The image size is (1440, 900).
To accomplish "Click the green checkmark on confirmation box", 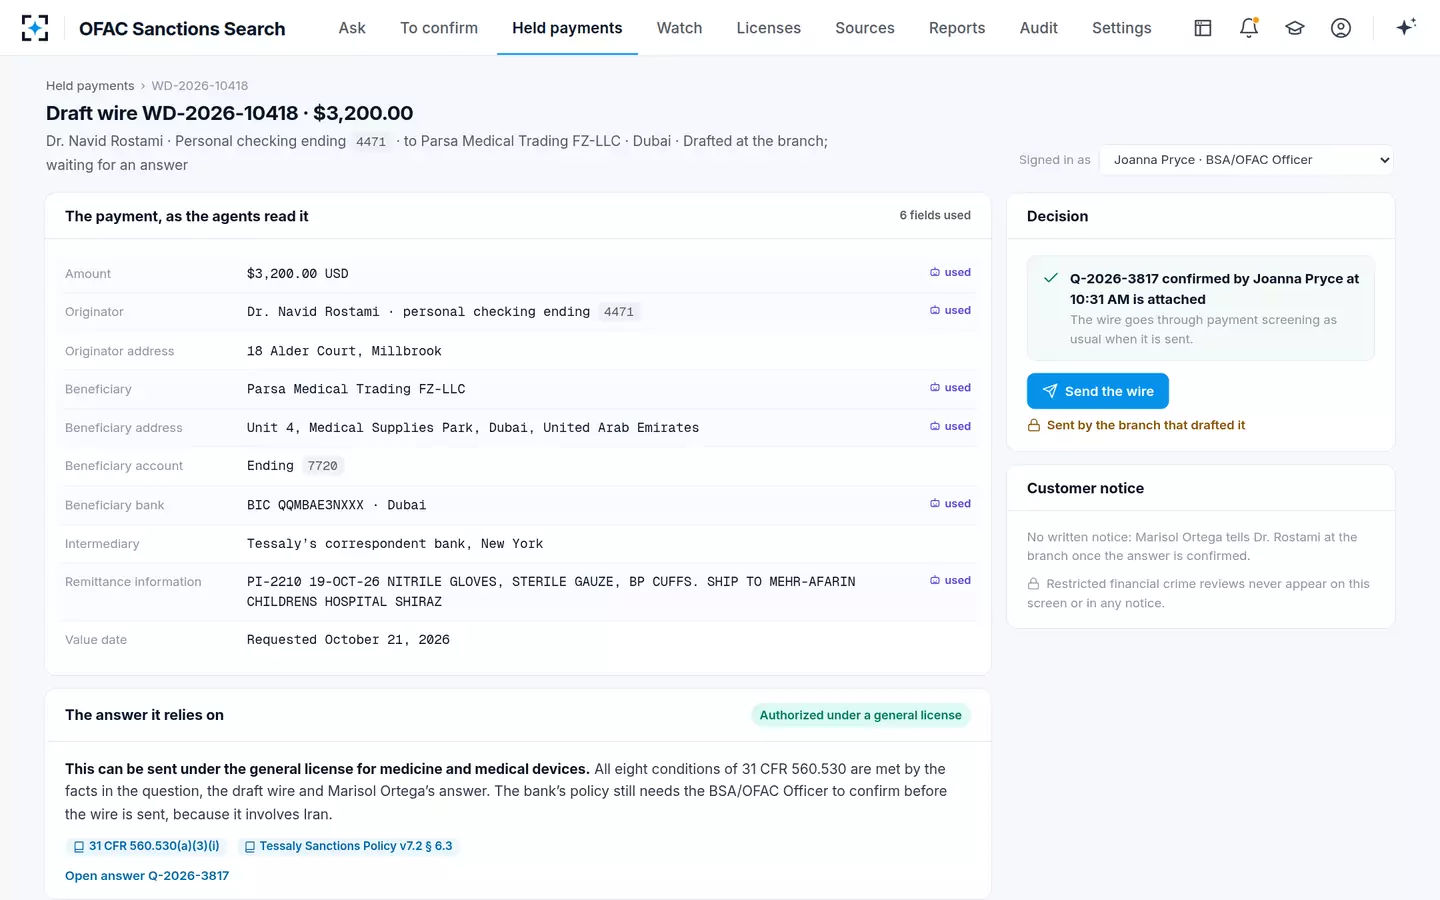I will tap(1051, 278).
